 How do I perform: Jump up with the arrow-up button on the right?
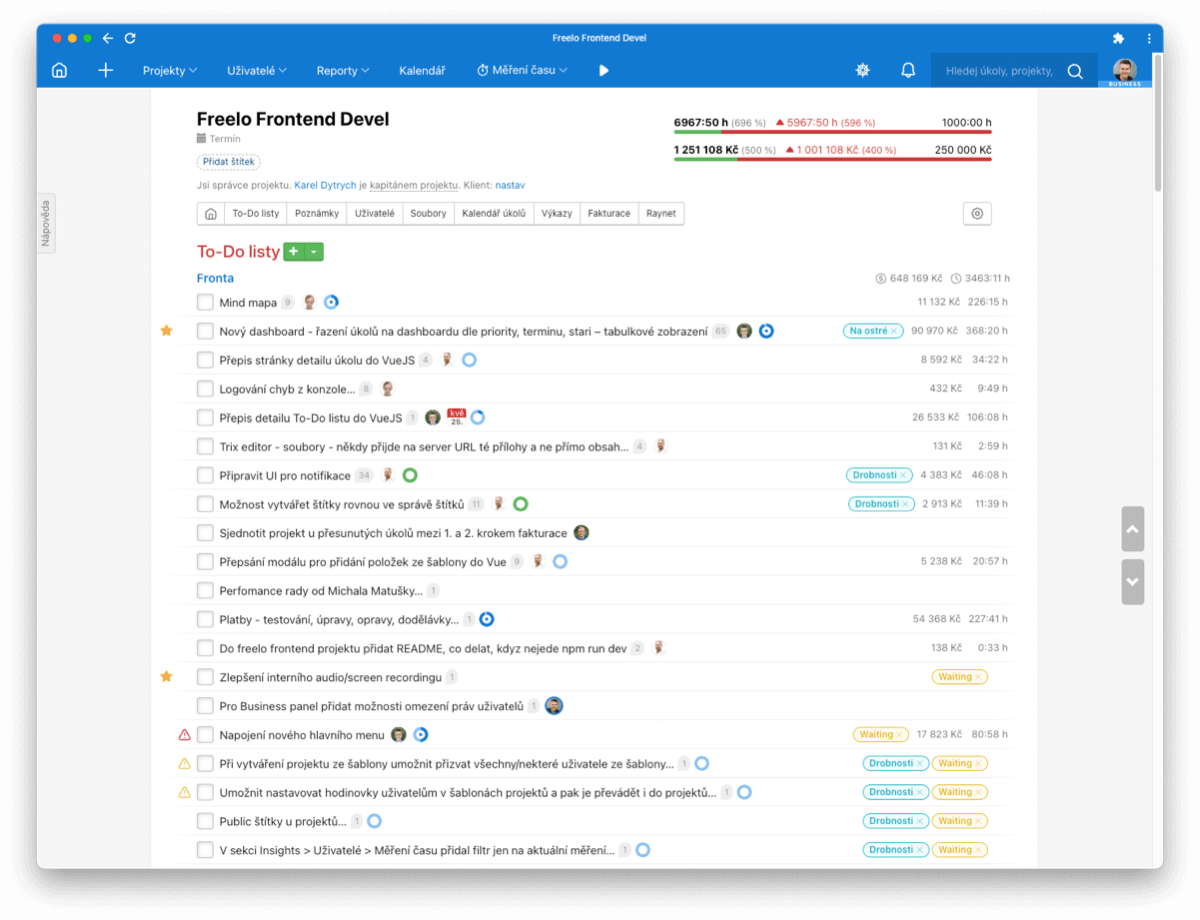click(1133, 529)
